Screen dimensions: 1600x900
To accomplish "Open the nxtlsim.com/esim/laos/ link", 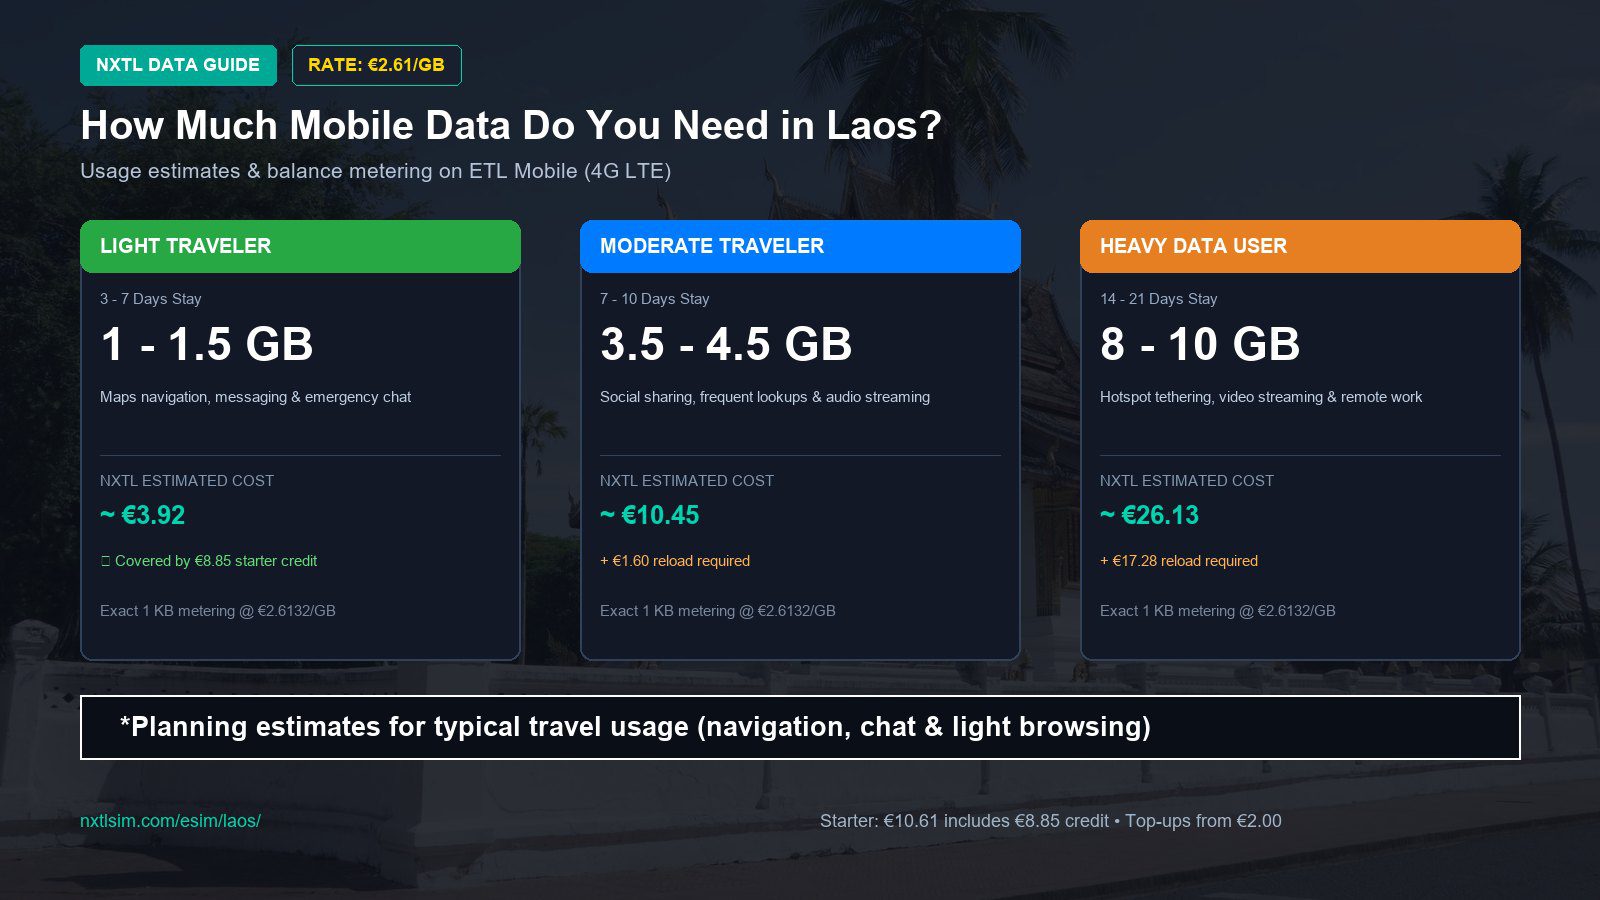I will (x=170, y=821).
